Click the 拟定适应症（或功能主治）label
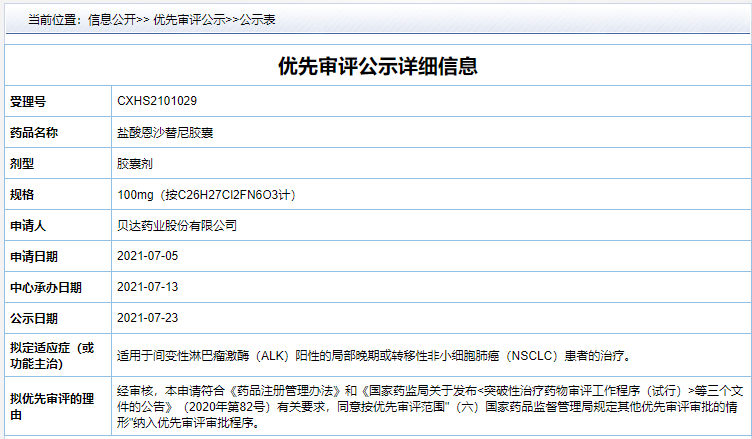The width and height of the screenshot is (752, 439). tap(52, 356)
